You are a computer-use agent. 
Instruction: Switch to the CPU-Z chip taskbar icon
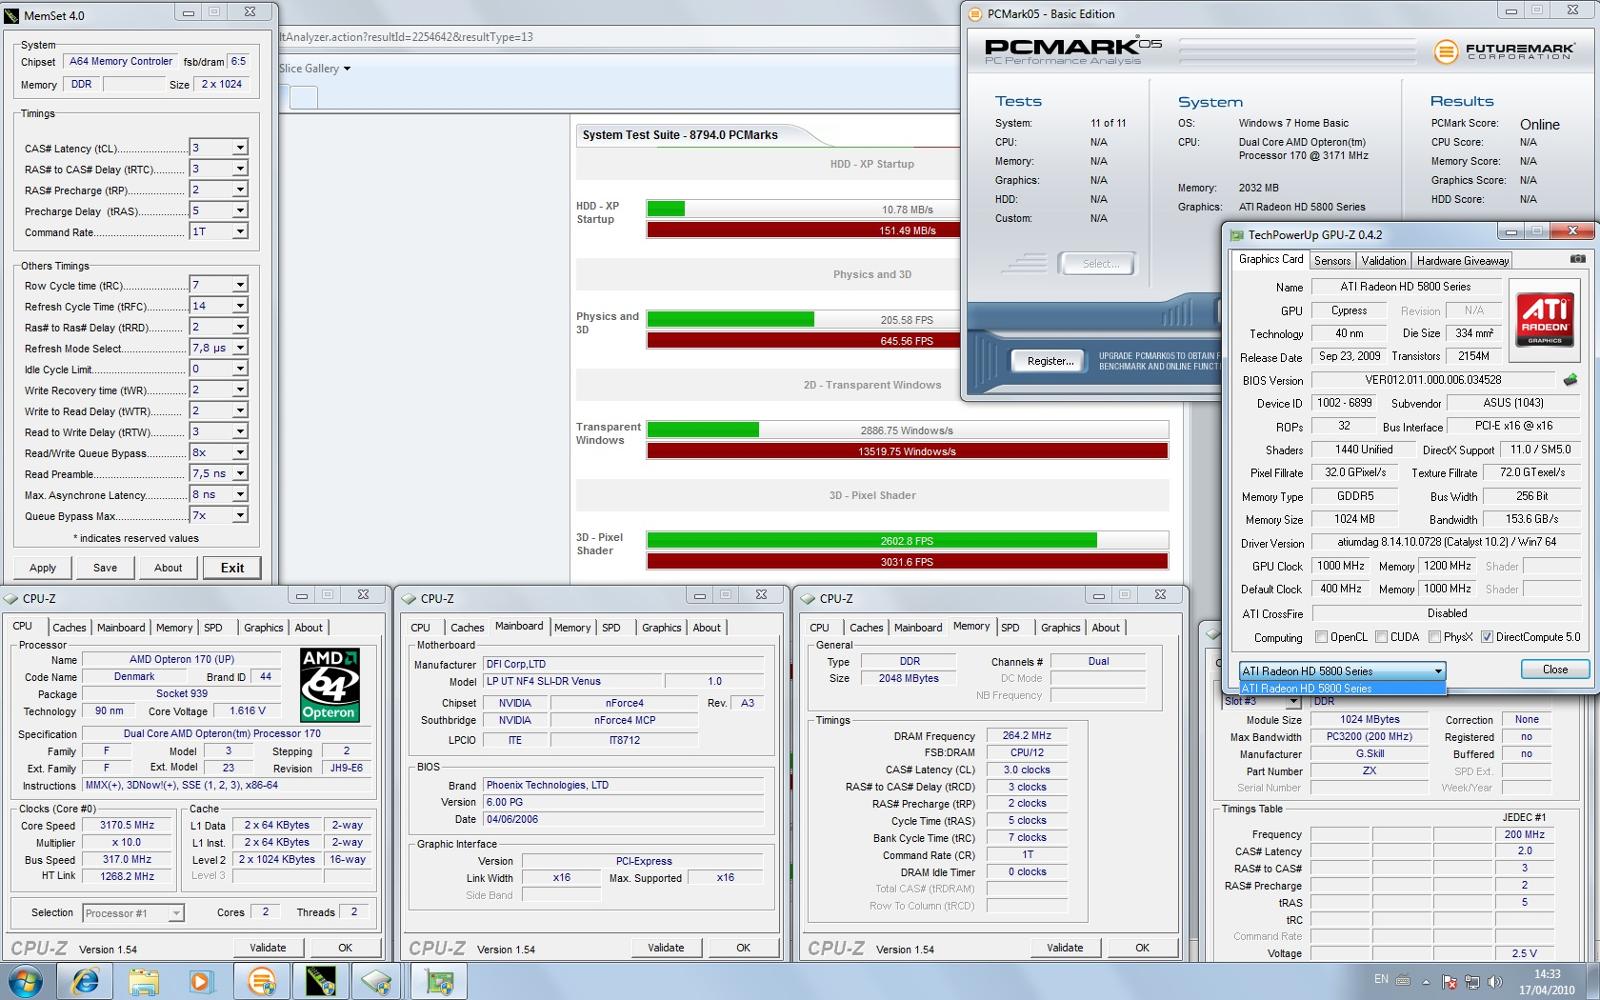(378, 981)
